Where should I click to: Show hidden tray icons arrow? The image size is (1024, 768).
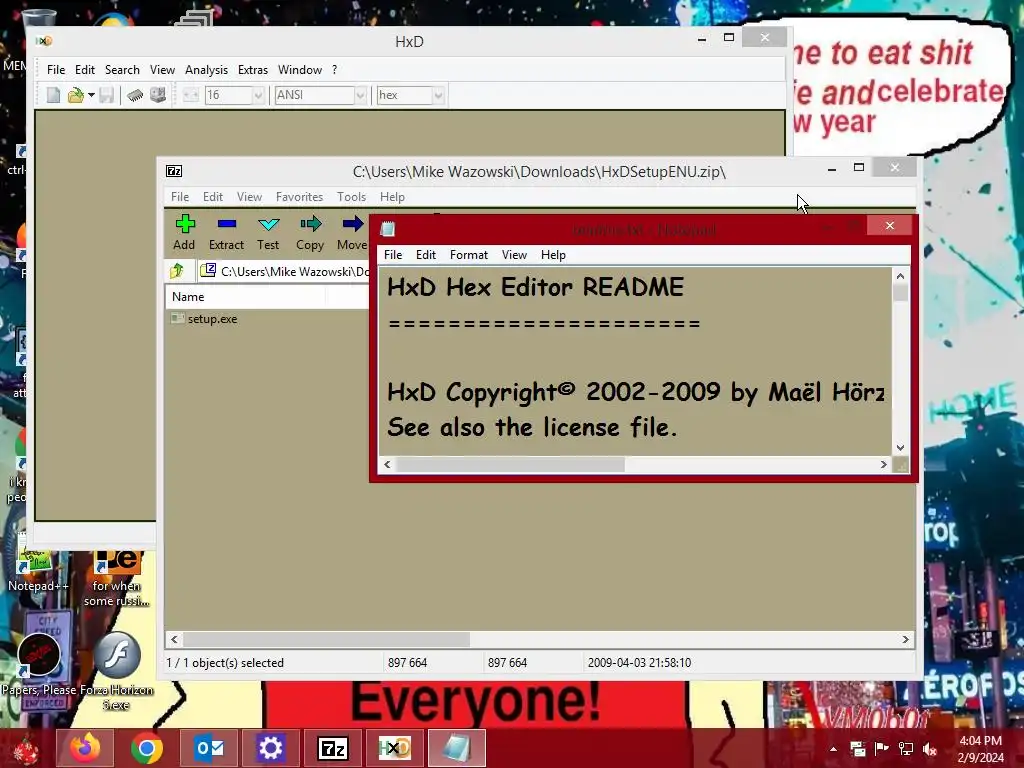833,749
